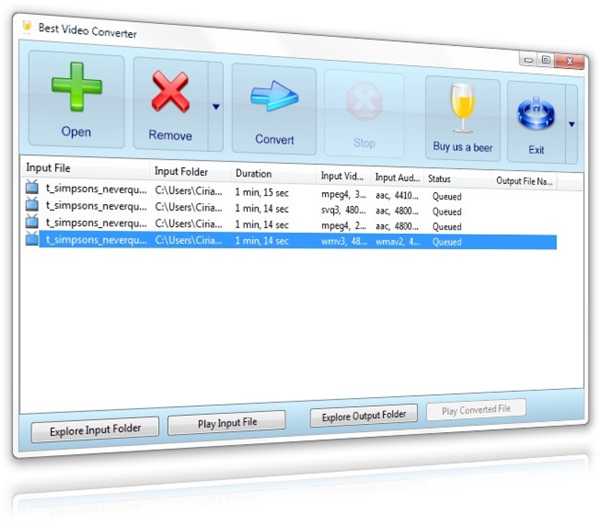600x525 pixels.
Task: Expand the Exit dropdown arrow
Action: [x=571, y=124]
